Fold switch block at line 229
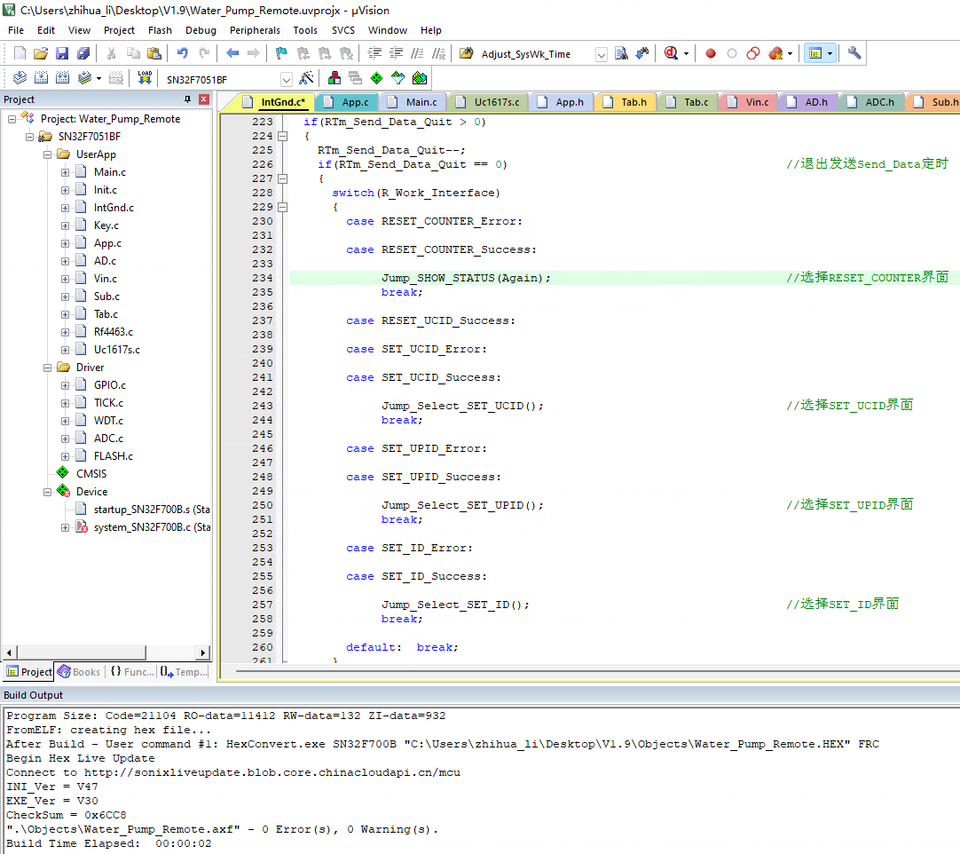 (x=282, y=207)
